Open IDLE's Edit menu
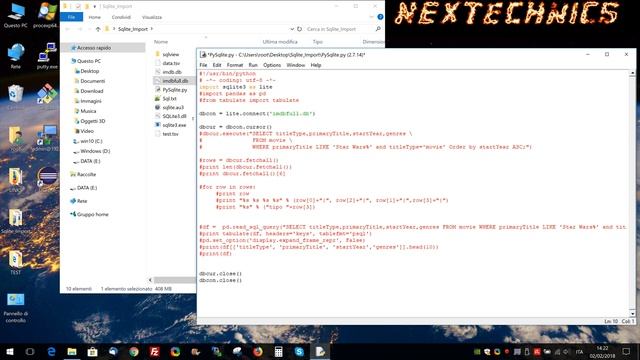Screen dimensions: 640x360 [x=217, y=65]
